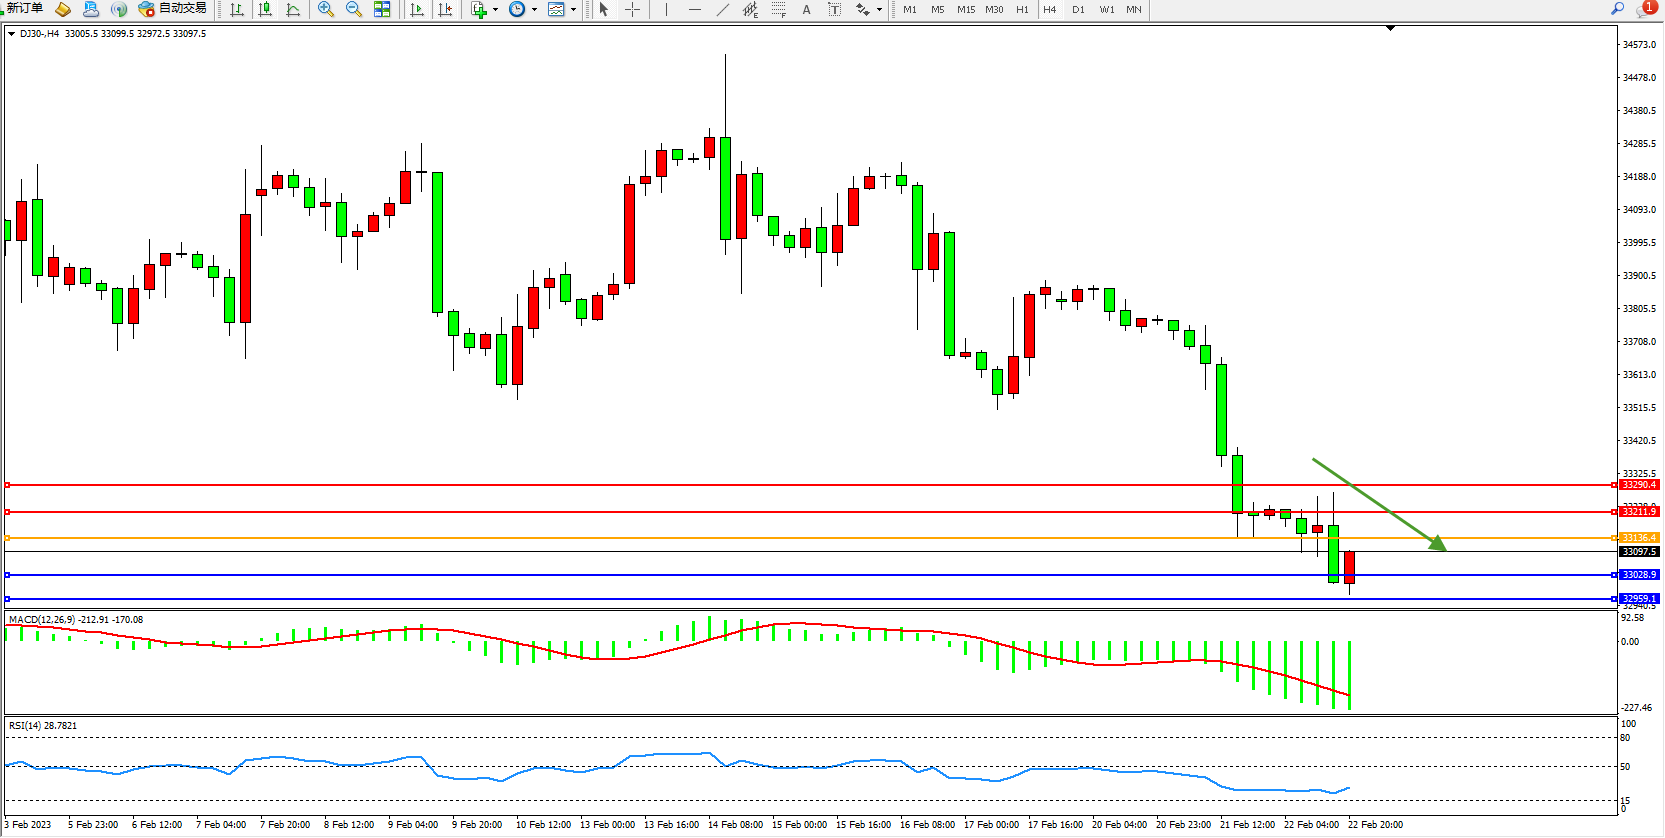Click the DJ30 H4 chart title arrow
This screenshot has height=838, width=1665.
point(11,34)
